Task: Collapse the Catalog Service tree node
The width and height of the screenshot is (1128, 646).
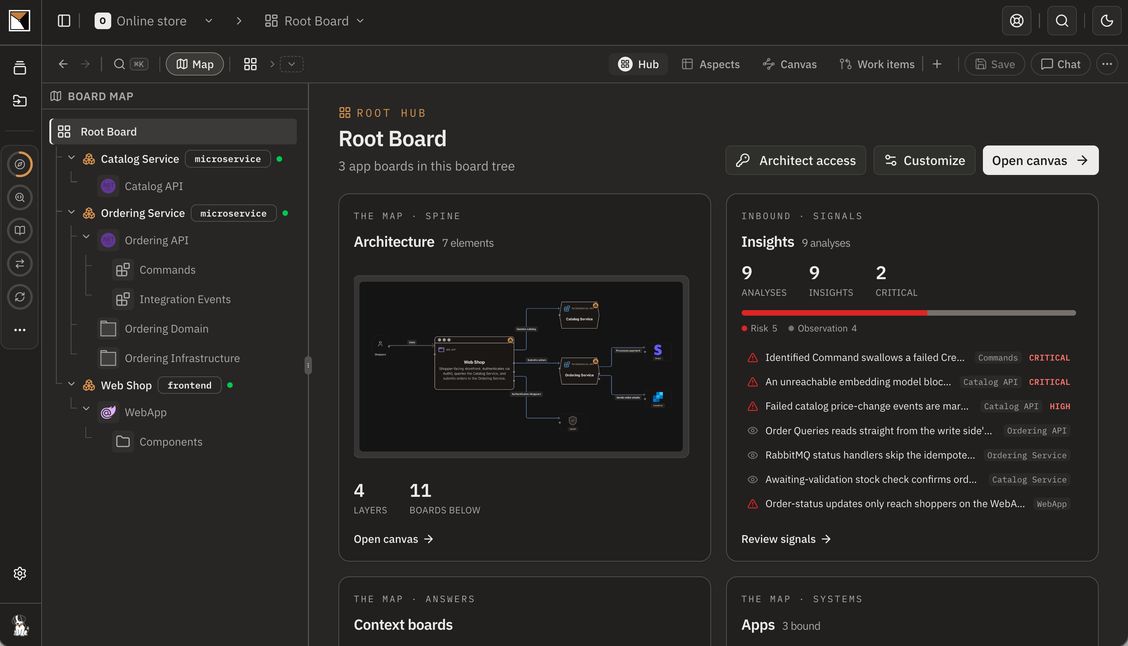Action: (71, 158)
